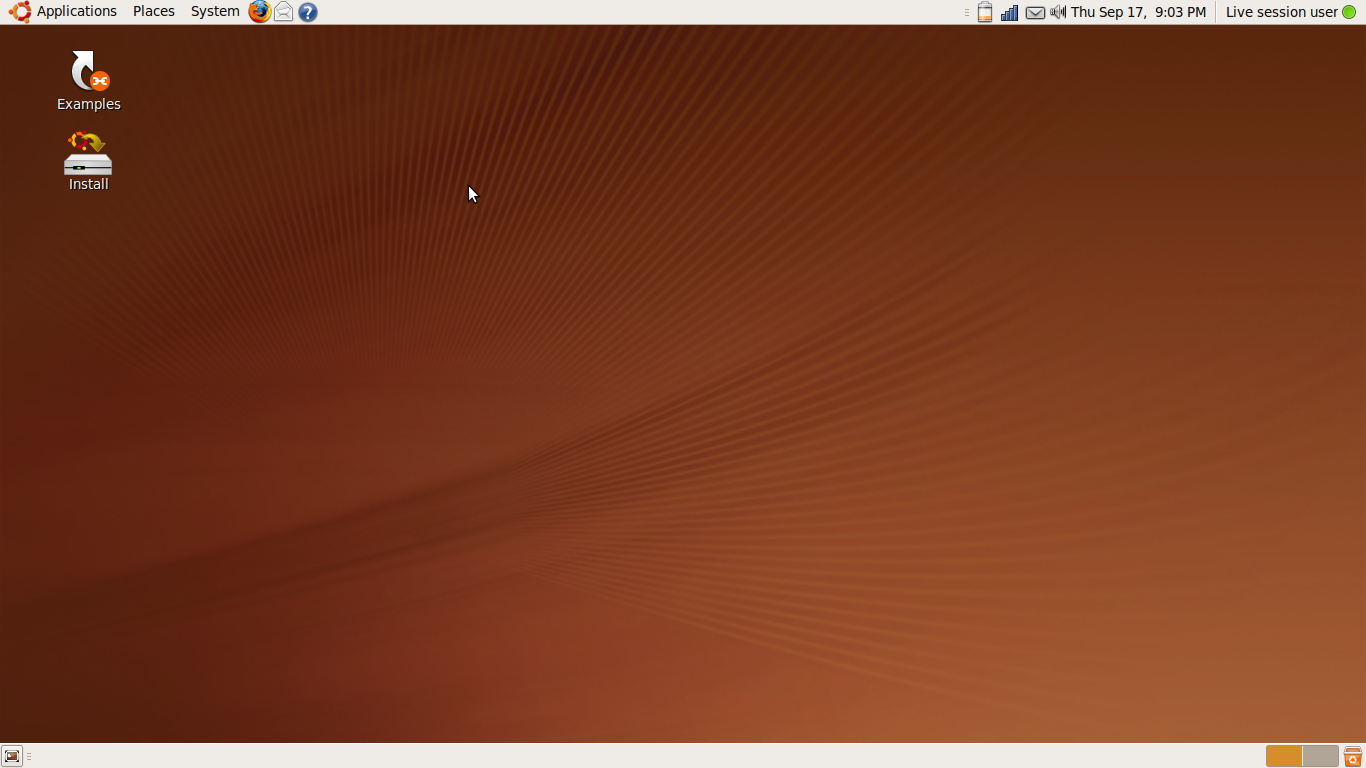Open the Applications menu
The width and height of the screenshot is (1366, 768).
(x=77, y=12)
